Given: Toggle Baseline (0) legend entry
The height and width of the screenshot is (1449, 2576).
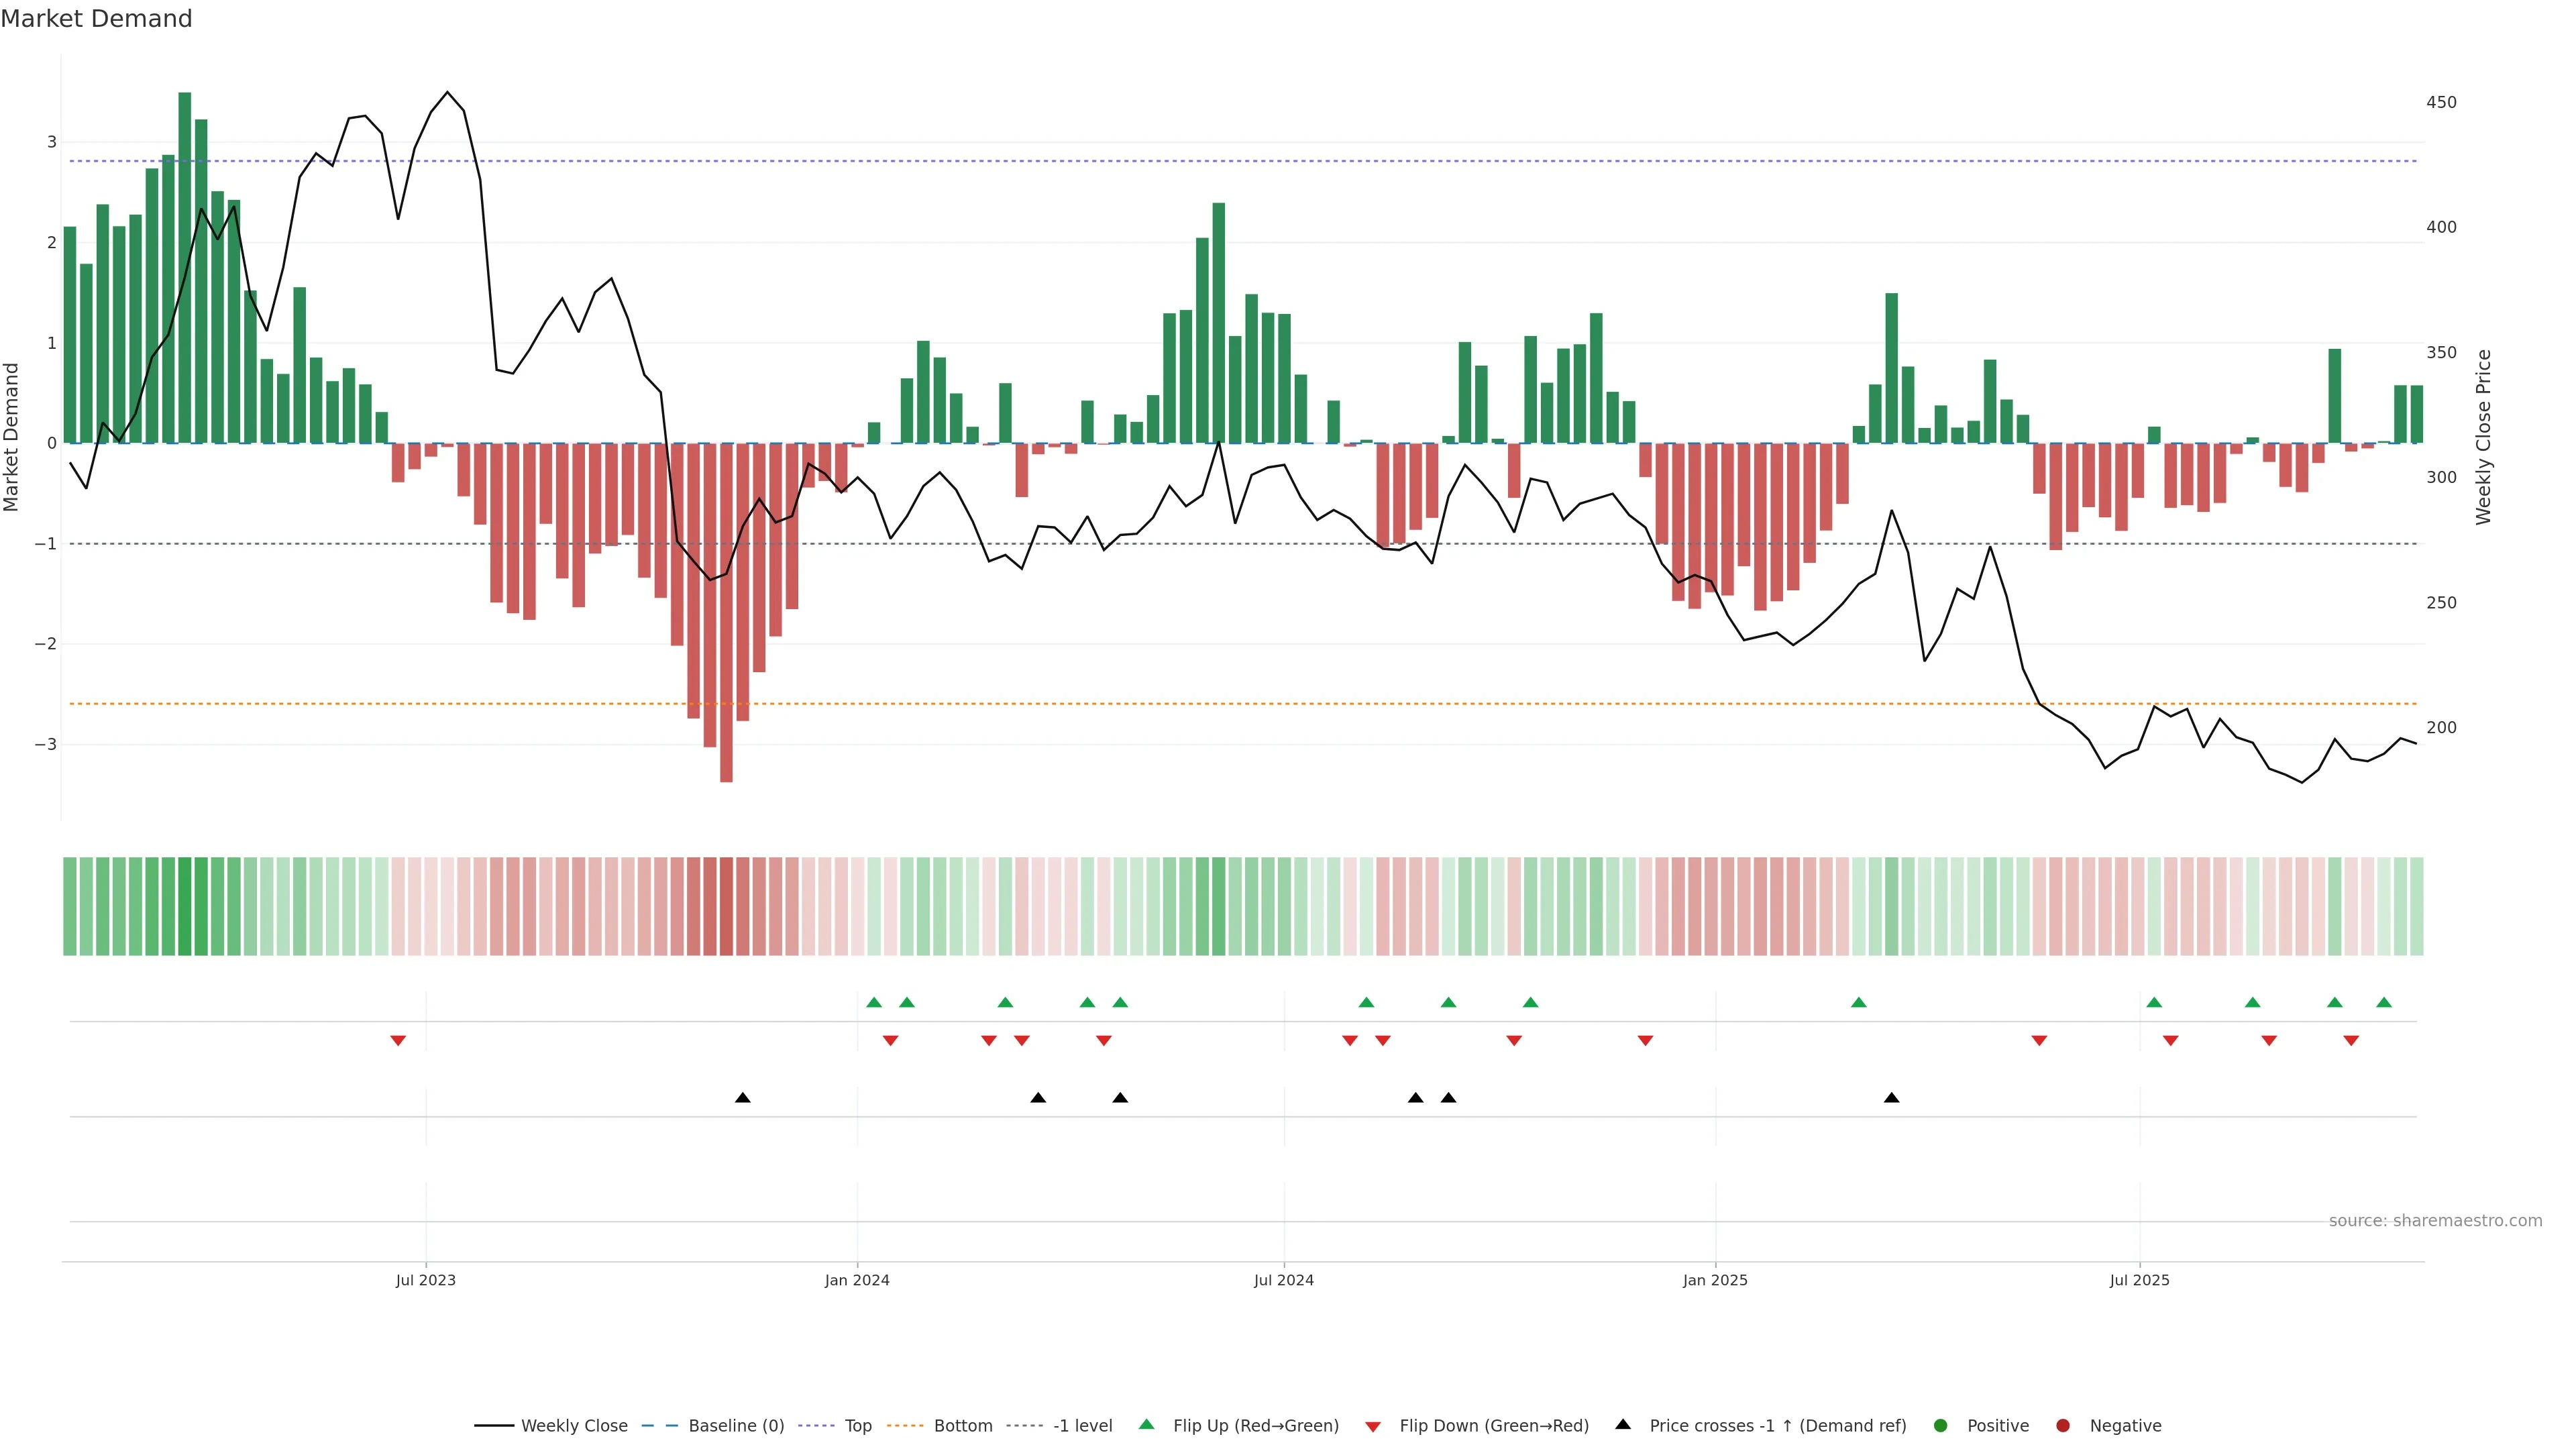Looking at the screenshot, I should pos(735,1426).
